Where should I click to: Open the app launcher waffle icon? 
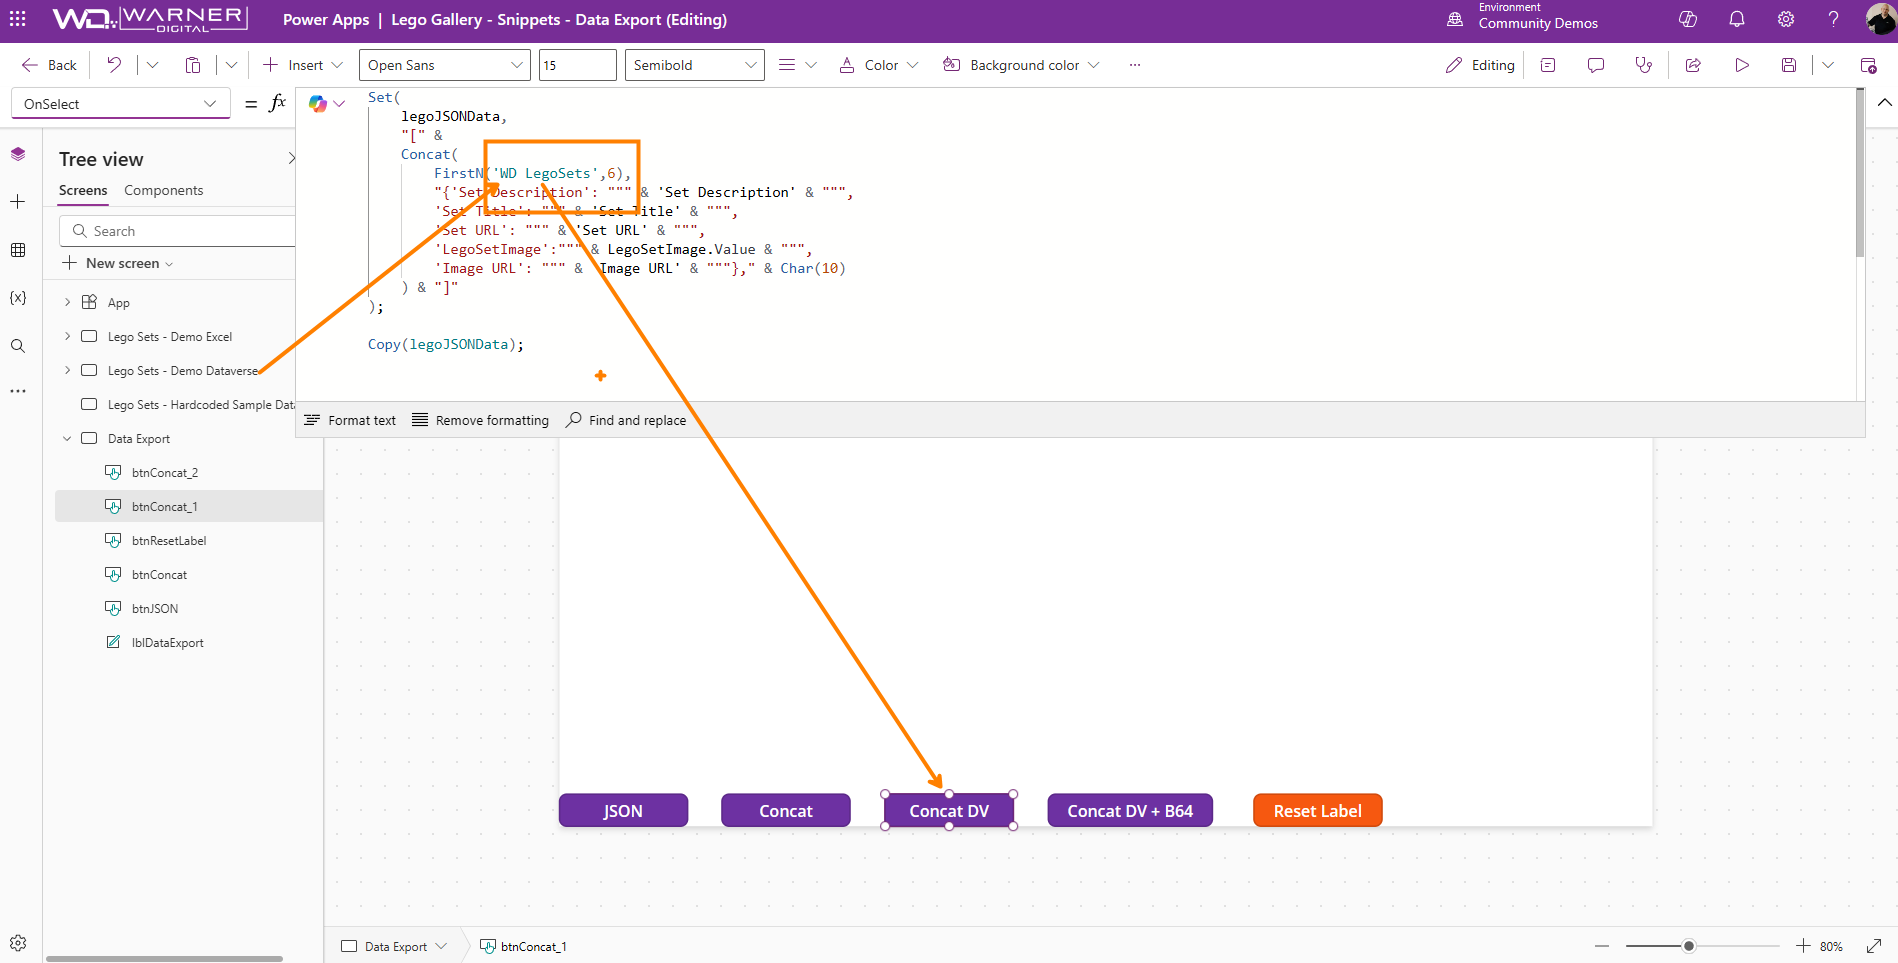click(18, 19)
